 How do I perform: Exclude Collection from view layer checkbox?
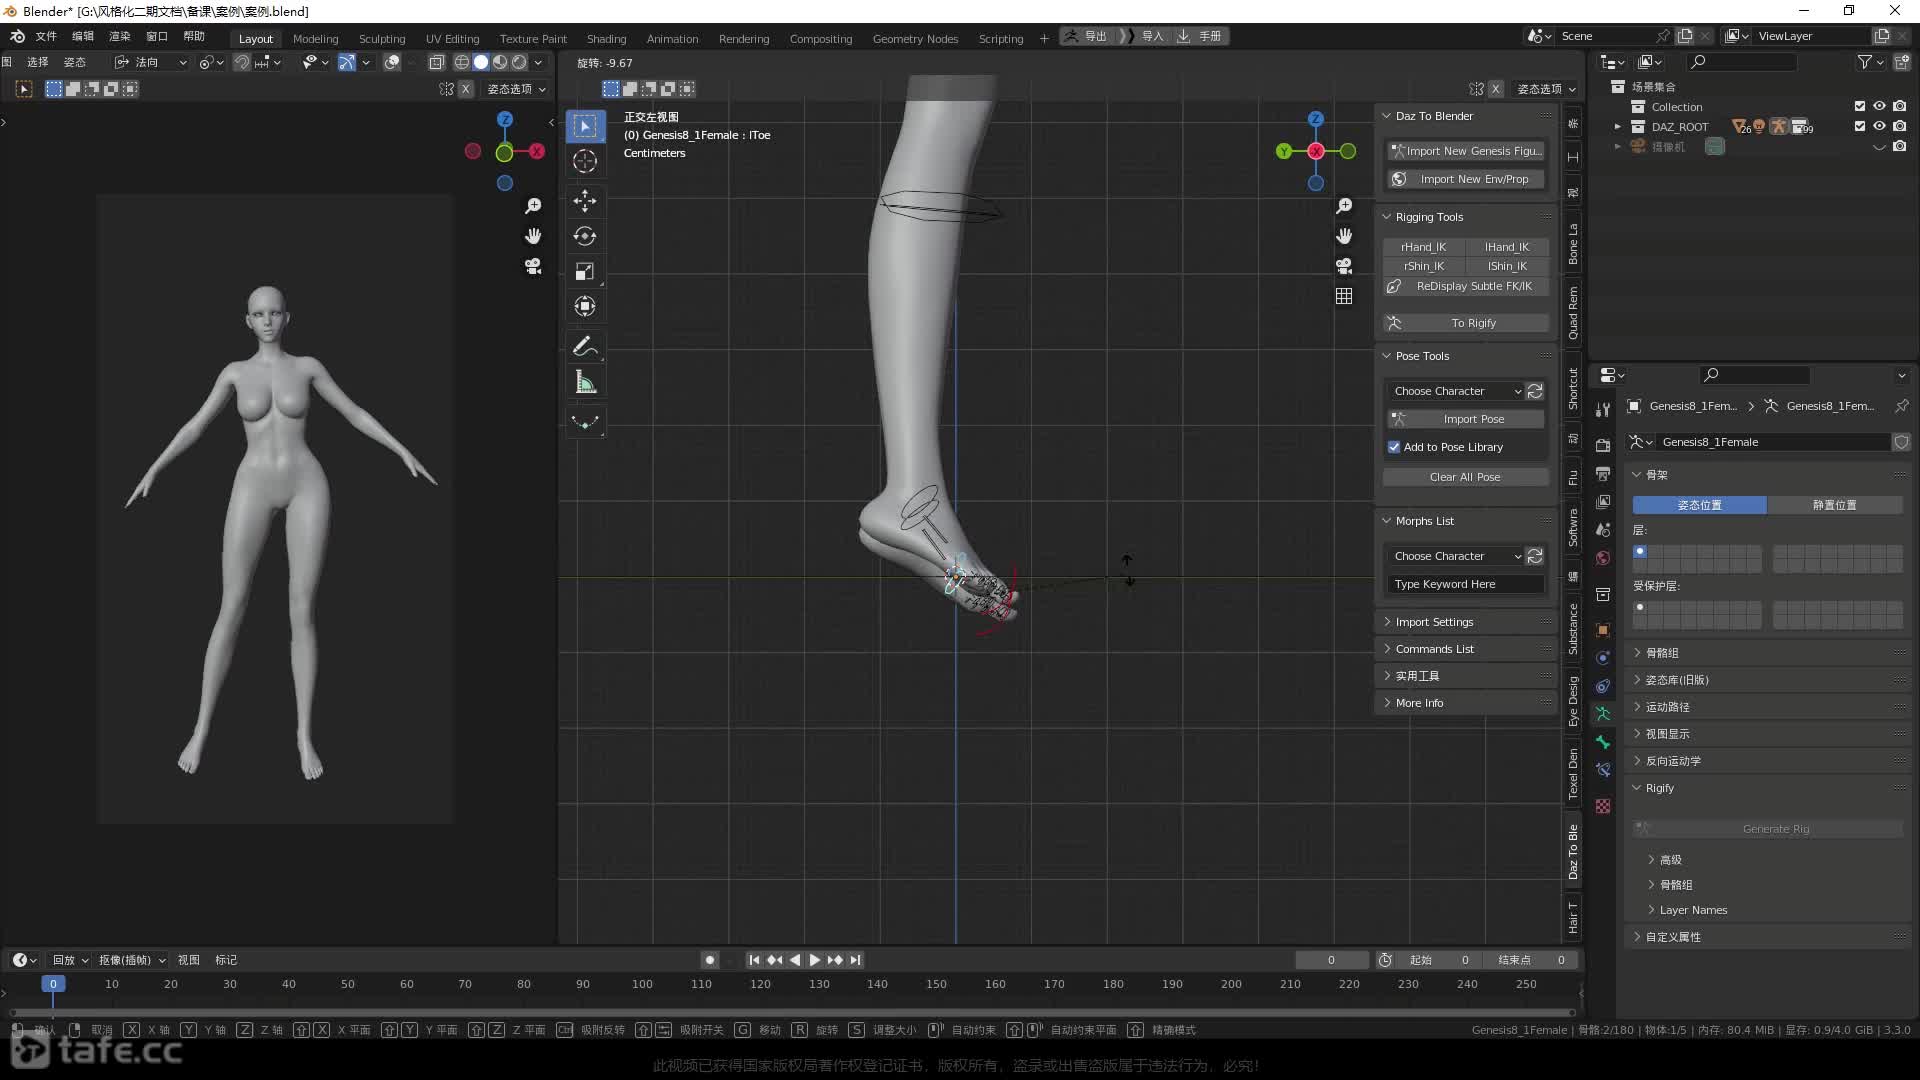pos(1860,106)
